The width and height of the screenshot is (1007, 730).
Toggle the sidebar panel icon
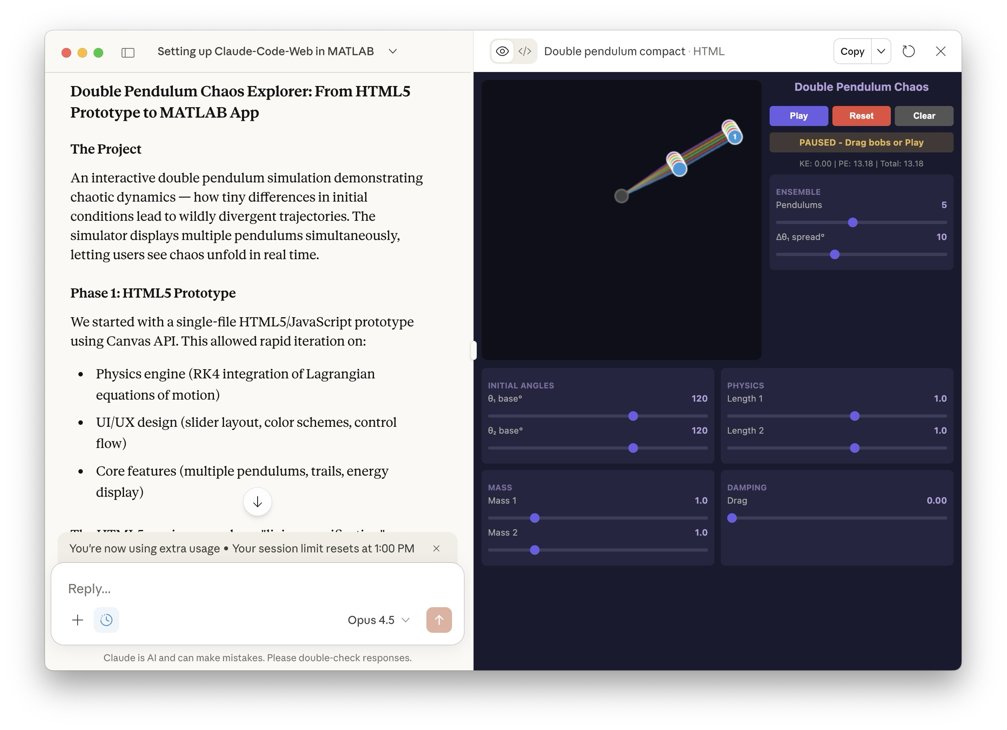(x=130, y=51)
